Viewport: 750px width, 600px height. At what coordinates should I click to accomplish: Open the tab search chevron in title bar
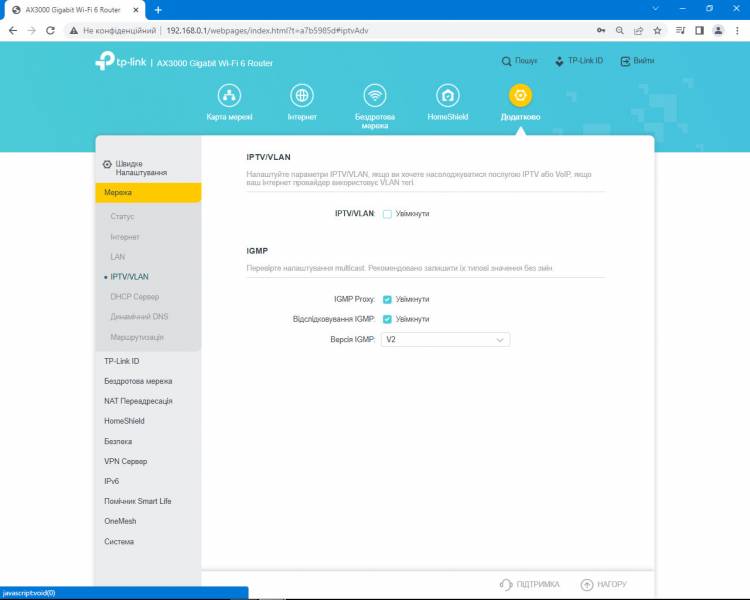point(656,9)
